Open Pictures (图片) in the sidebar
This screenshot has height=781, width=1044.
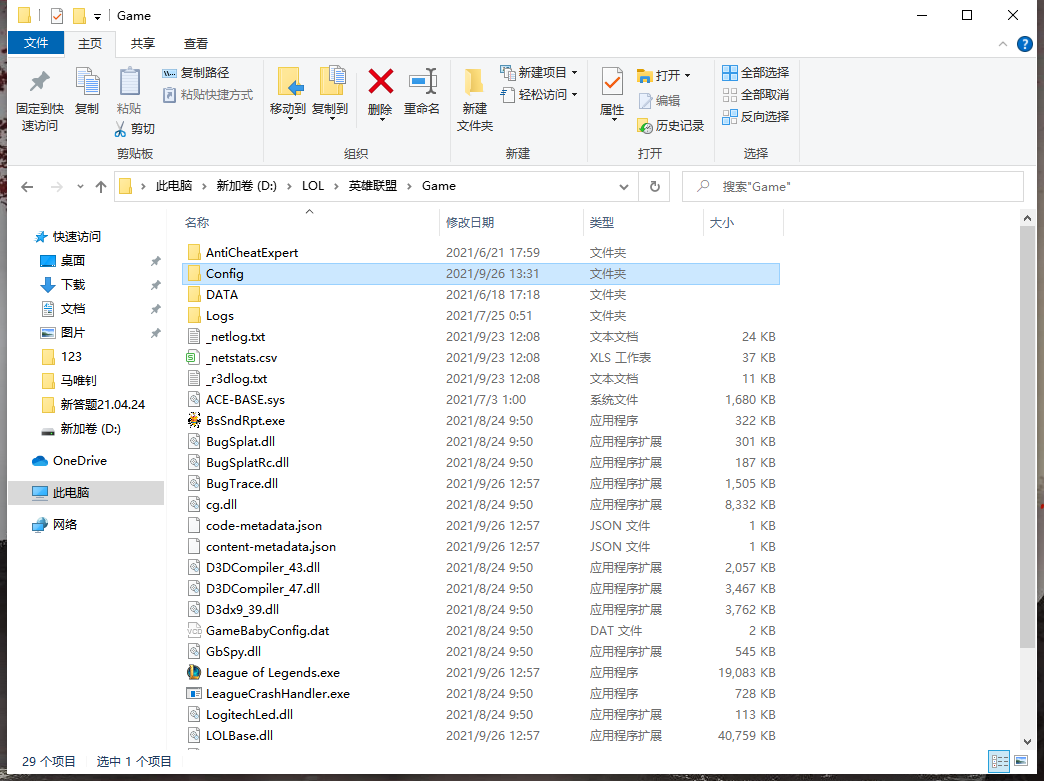coord(73,332)
